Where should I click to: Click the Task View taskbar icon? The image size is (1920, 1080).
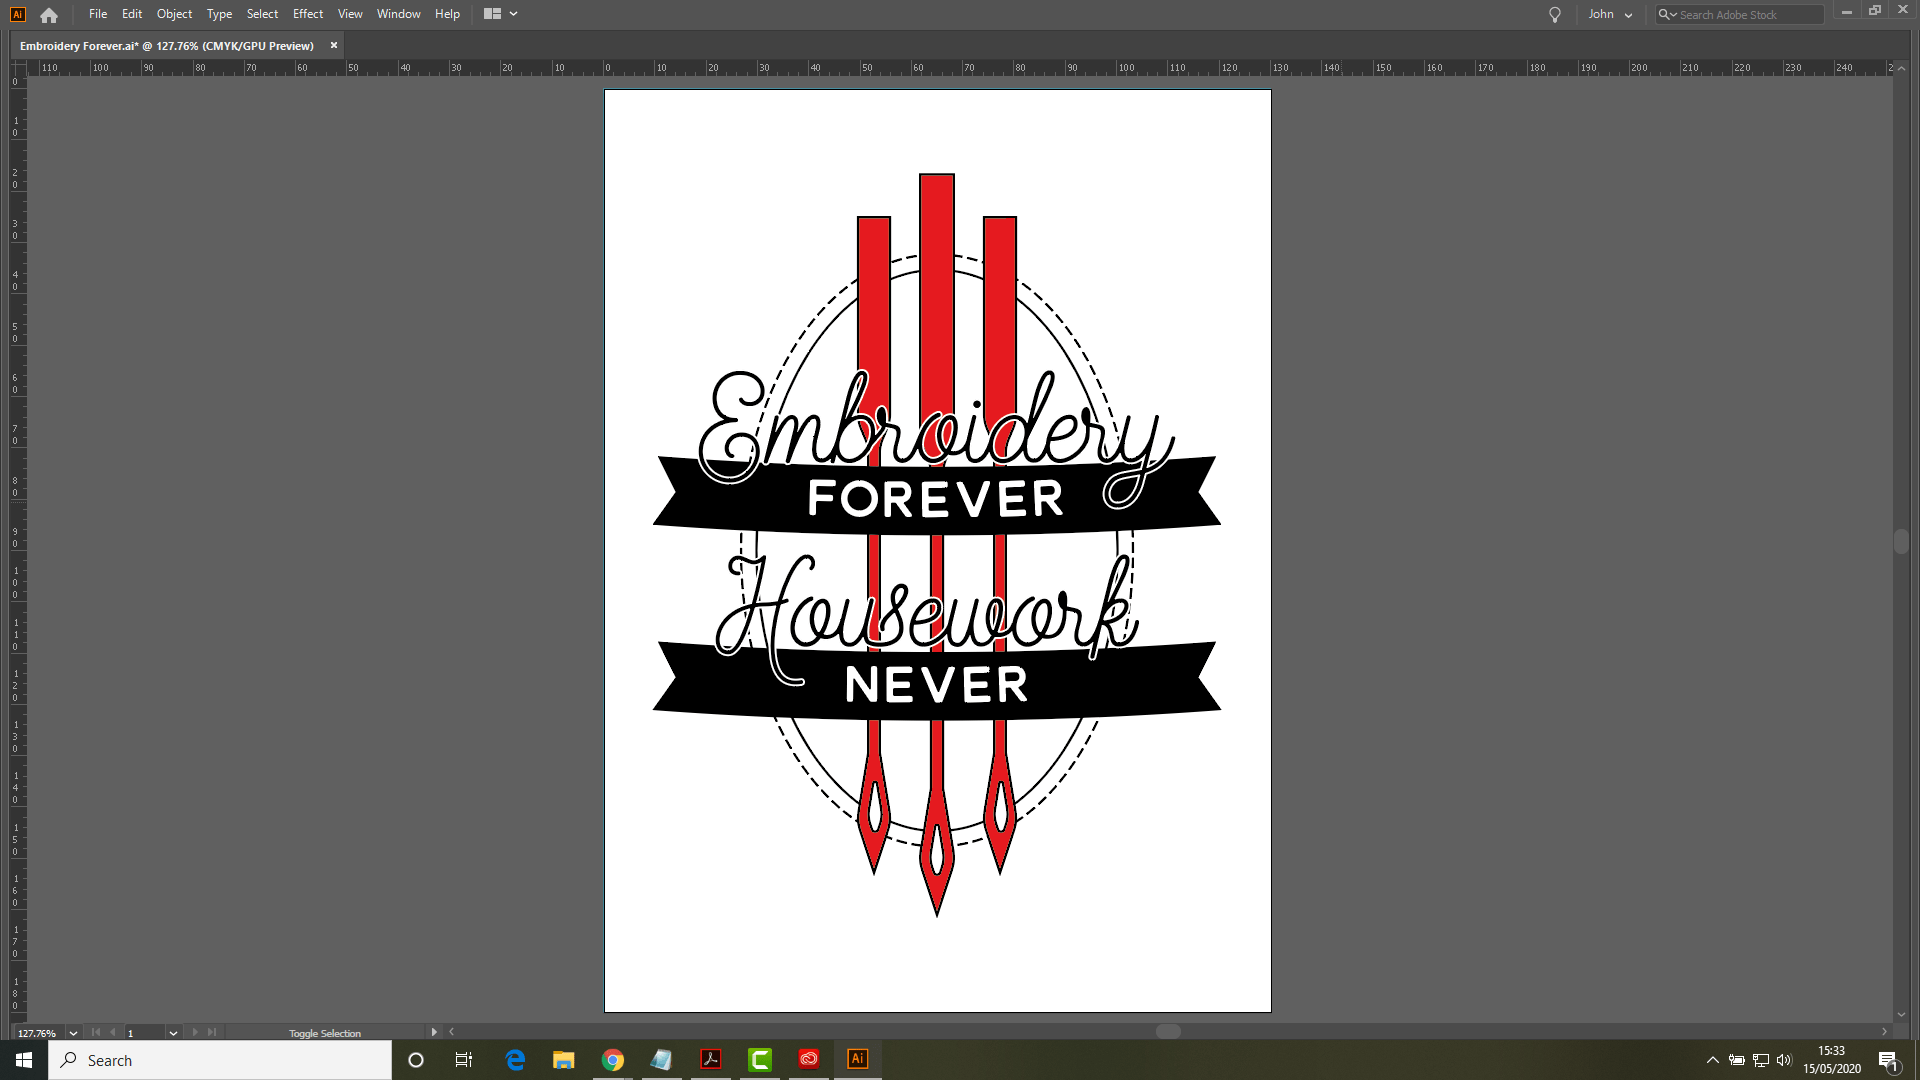point(464,1060)
